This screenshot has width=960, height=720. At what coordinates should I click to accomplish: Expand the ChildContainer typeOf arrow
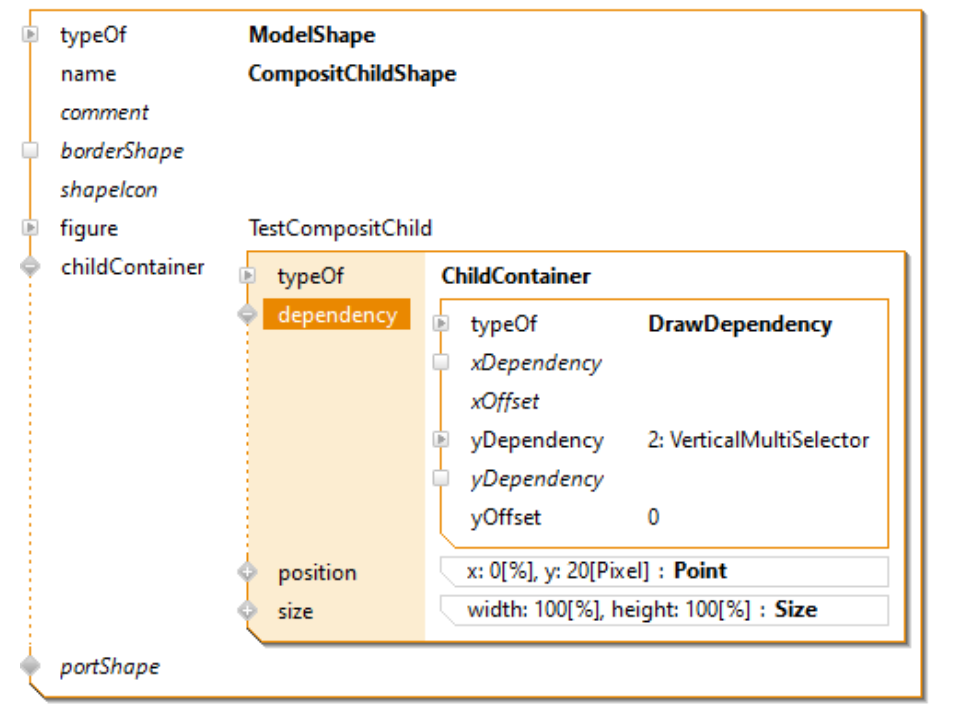coord(247,276)
